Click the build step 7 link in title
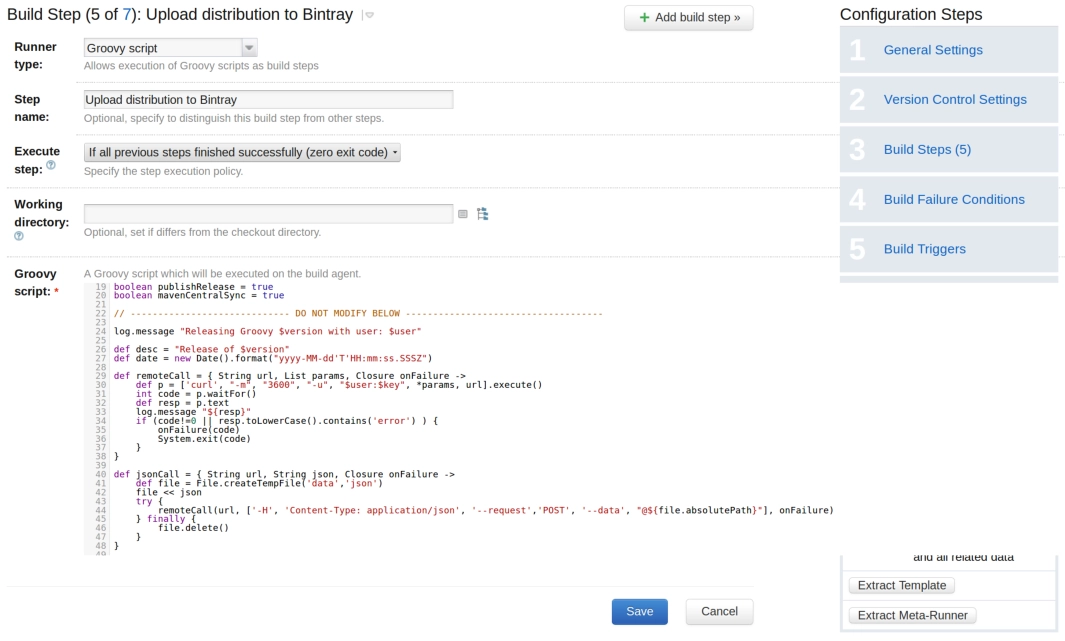This screenshot has width=1065, height=641. click(126, 15)
